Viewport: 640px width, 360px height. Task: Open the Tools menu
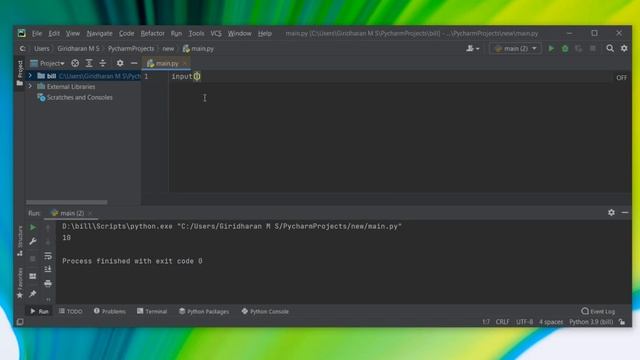[196, 33]
